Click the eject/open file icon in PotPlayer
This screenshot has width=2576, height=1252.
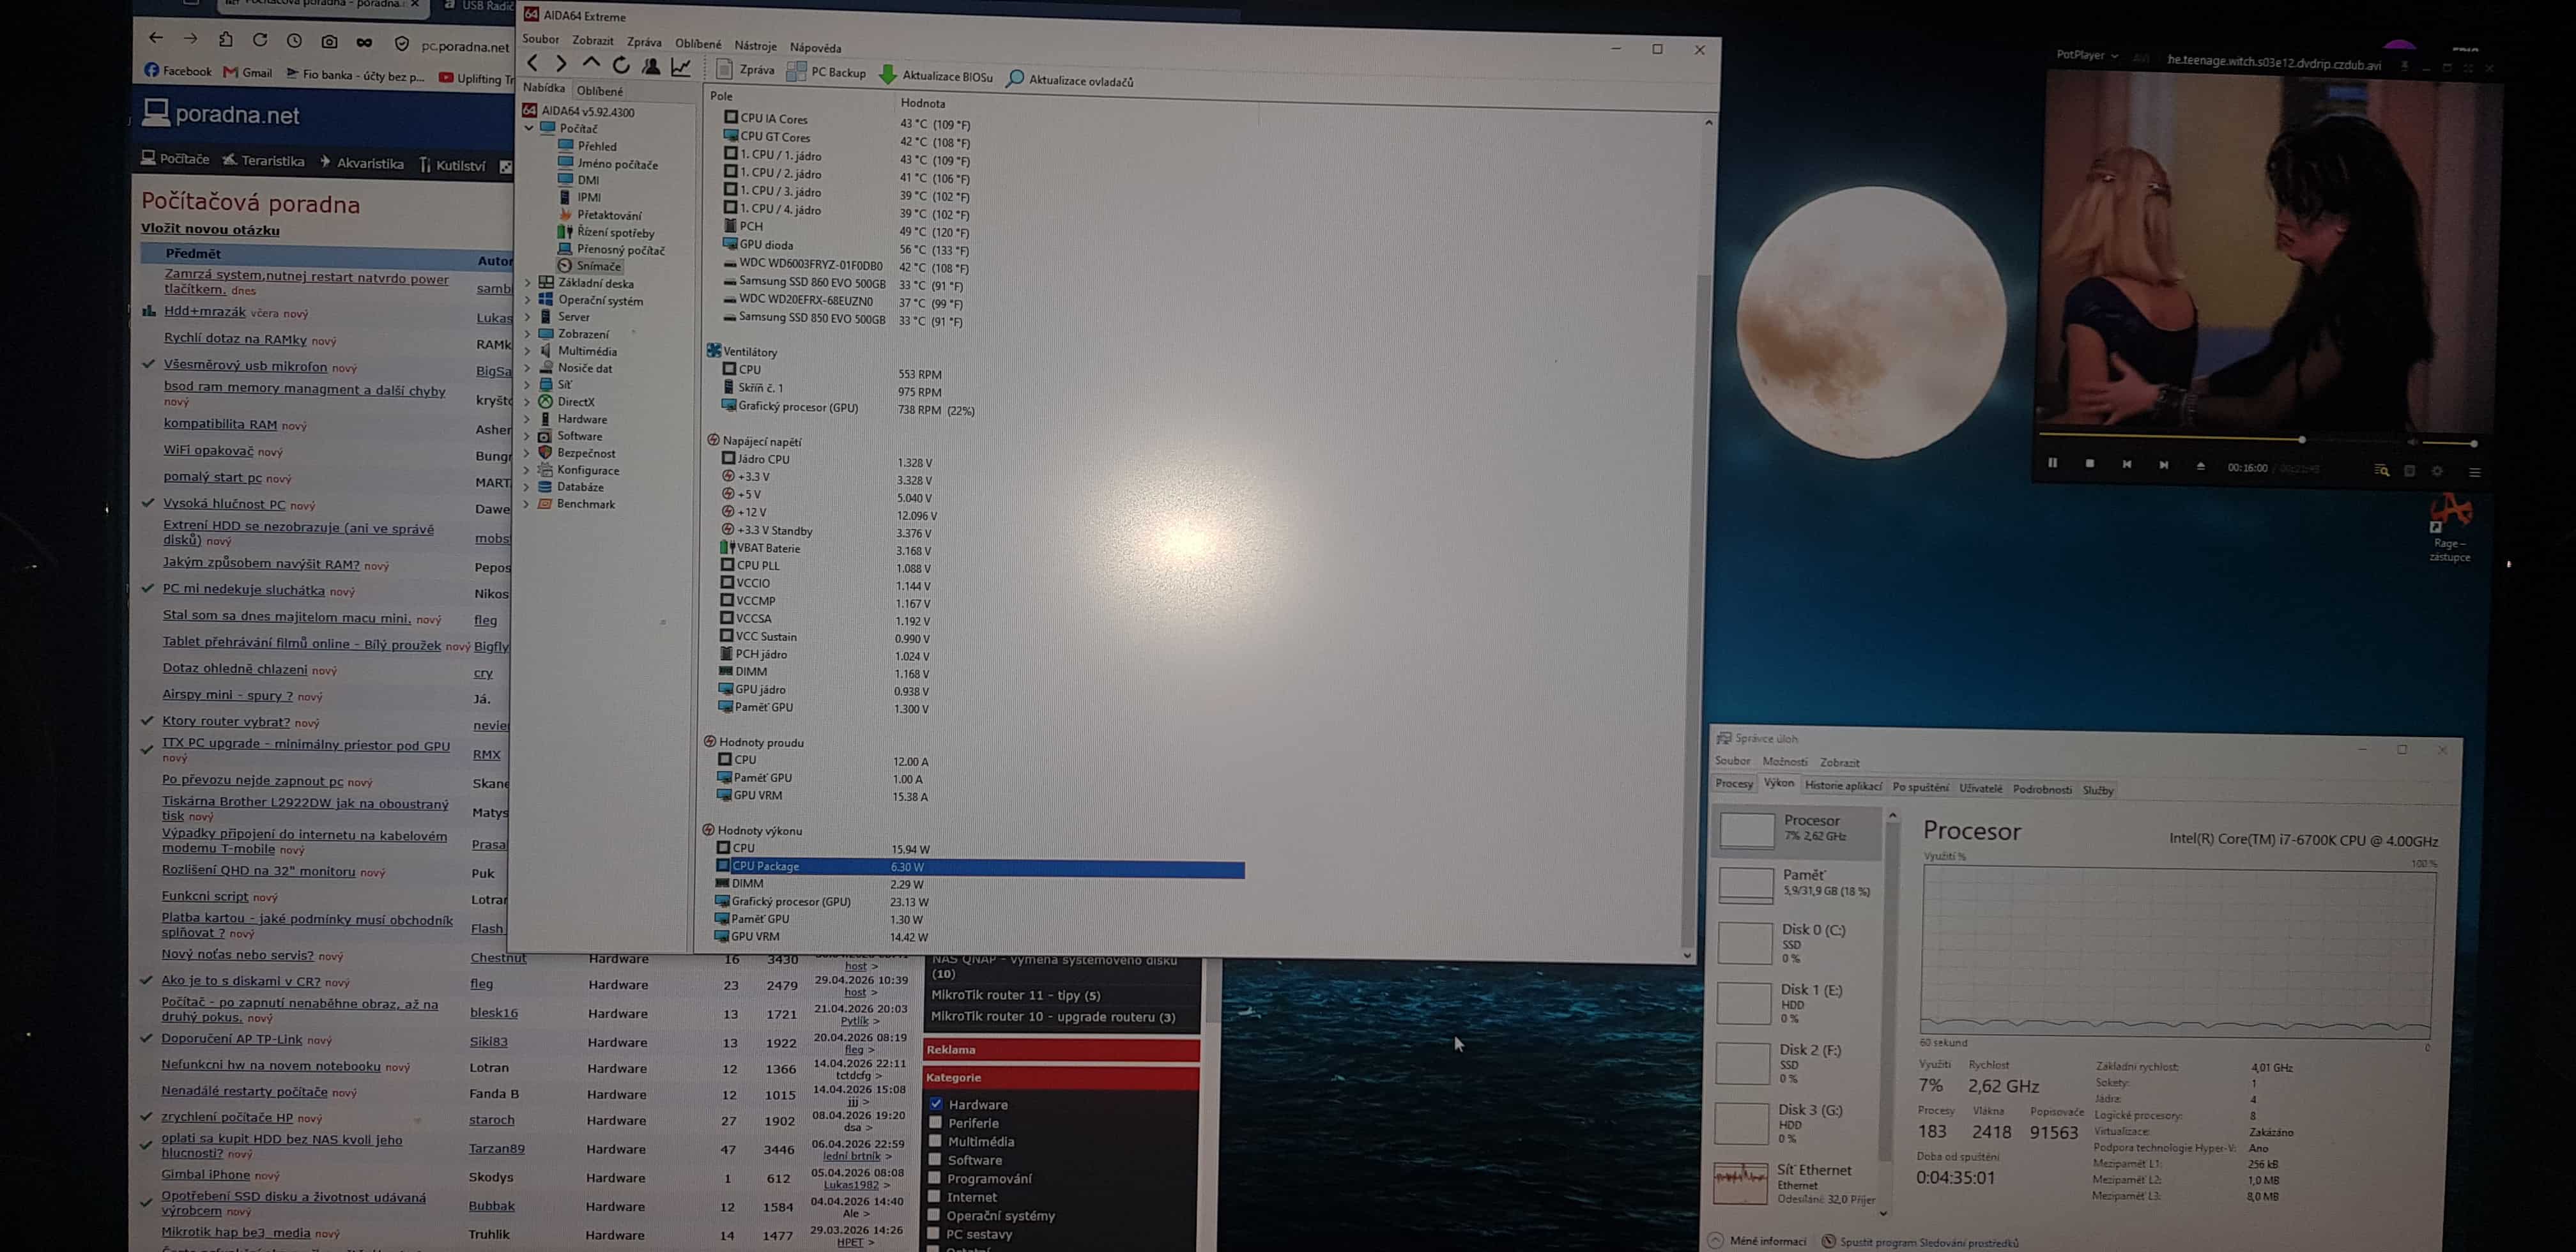pos(2200,466)
